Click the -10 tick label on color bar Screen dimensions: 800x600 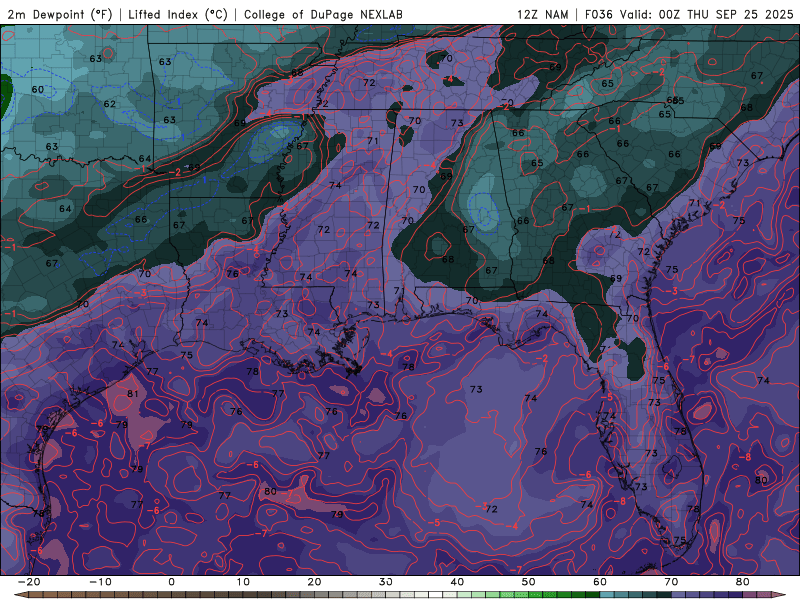pos(100,582)
